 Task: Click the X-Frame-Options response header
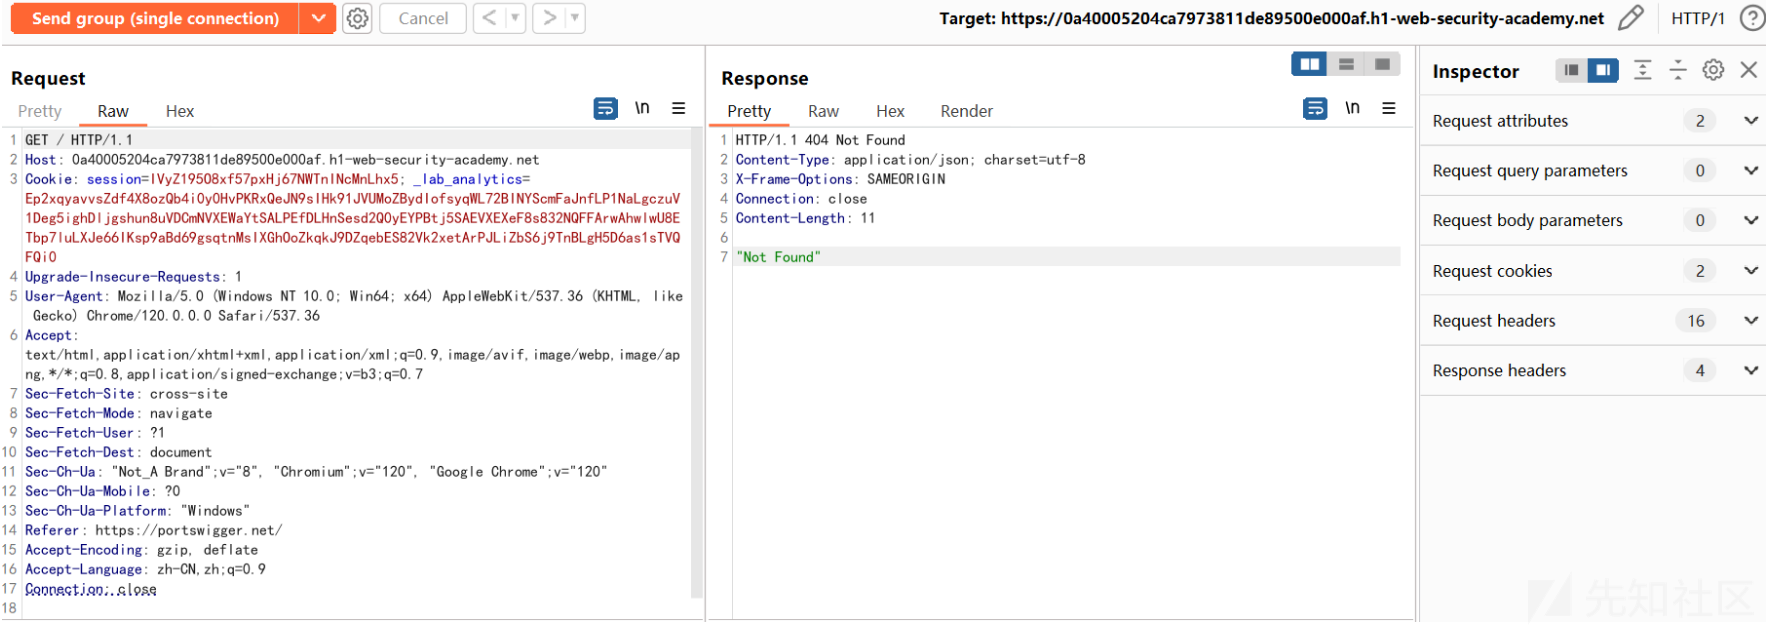840,179
